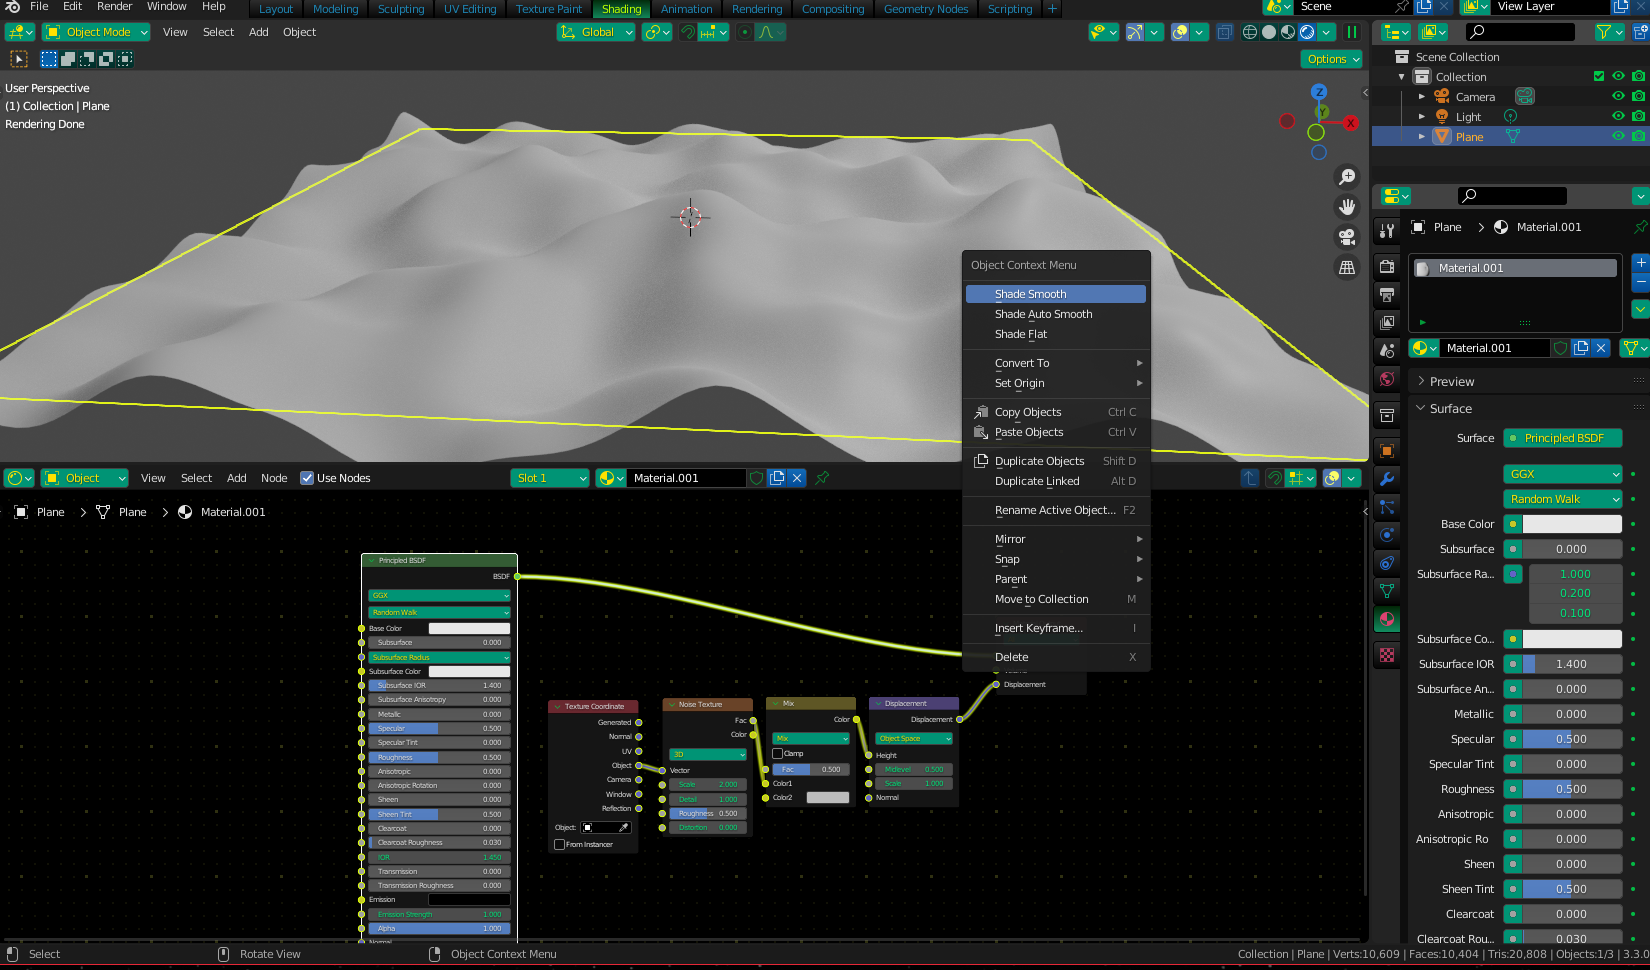Open GGX distribution dropdown in properties
1650x970 pixels.
(x=1562, y=474)
